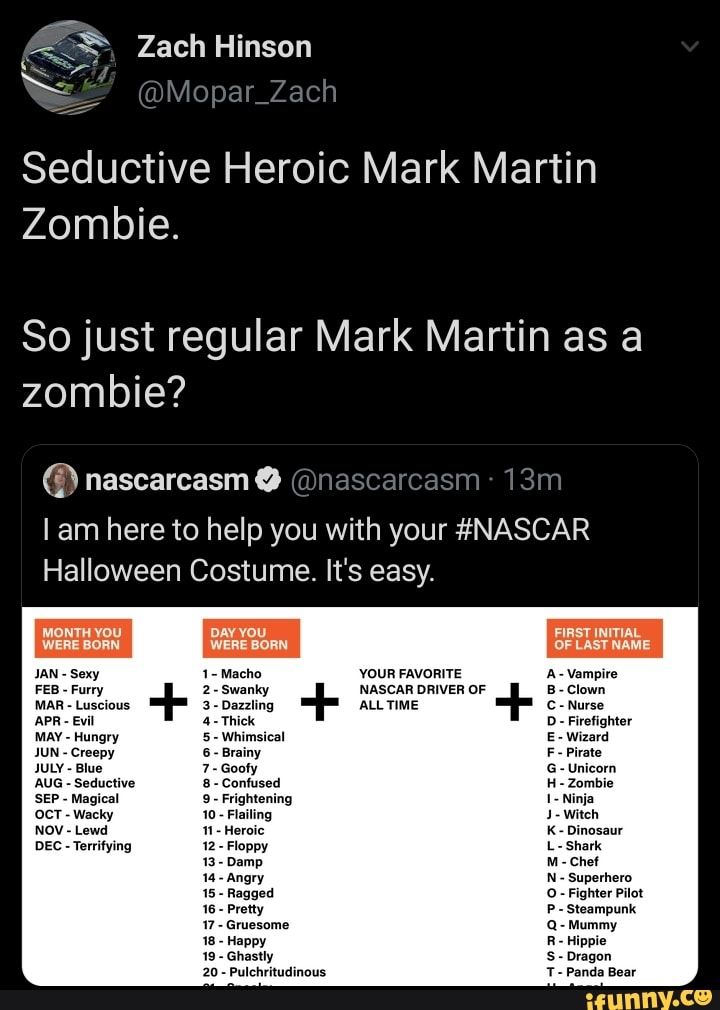Screen dimensions: 720x1010
Task: Toggle the FIRST INITIAL OF LAST NAME header
Action: pyautogui.click(x=606, y=638)
